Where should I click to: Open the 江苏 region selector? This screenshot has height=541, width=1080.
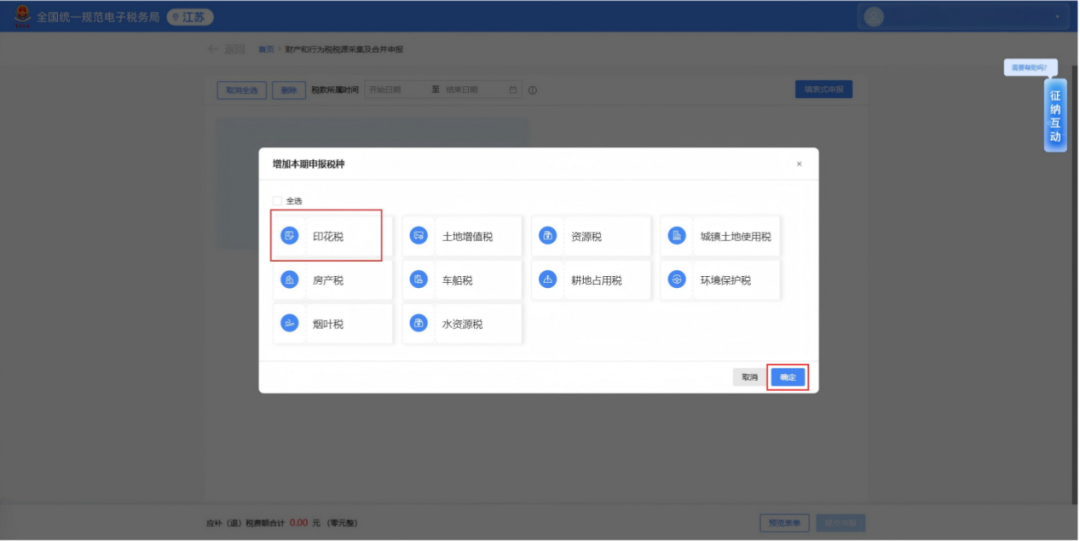(189, 17)
